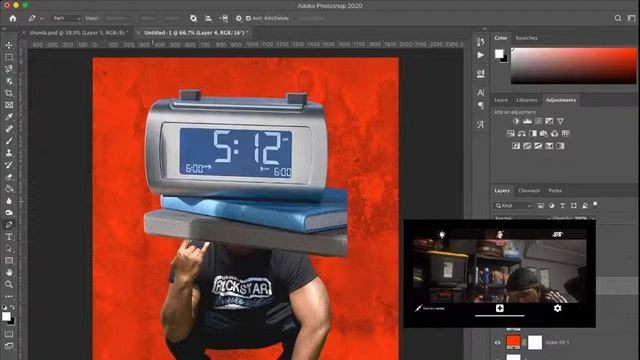Select the Move tool
Viewport: 640px width, 360px height.
[9, 45]
